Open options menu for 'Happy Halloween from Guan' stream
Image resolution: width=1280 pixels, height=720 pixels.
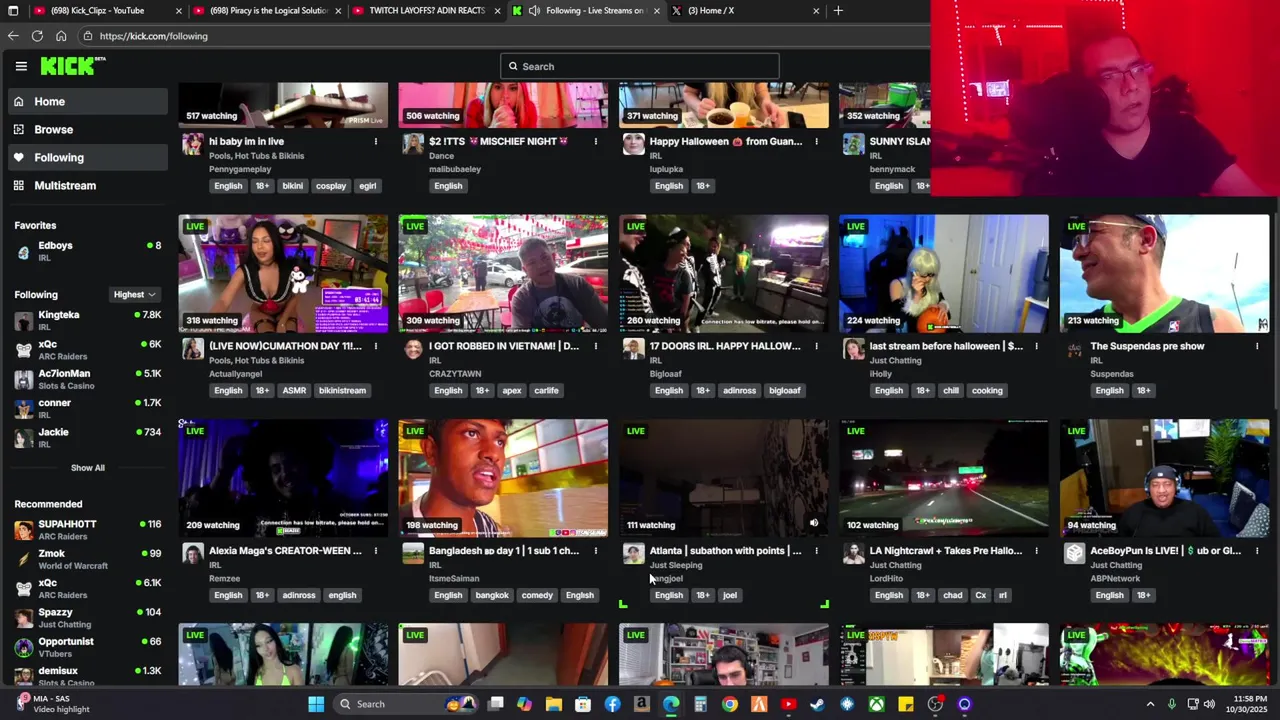point(816,141)
